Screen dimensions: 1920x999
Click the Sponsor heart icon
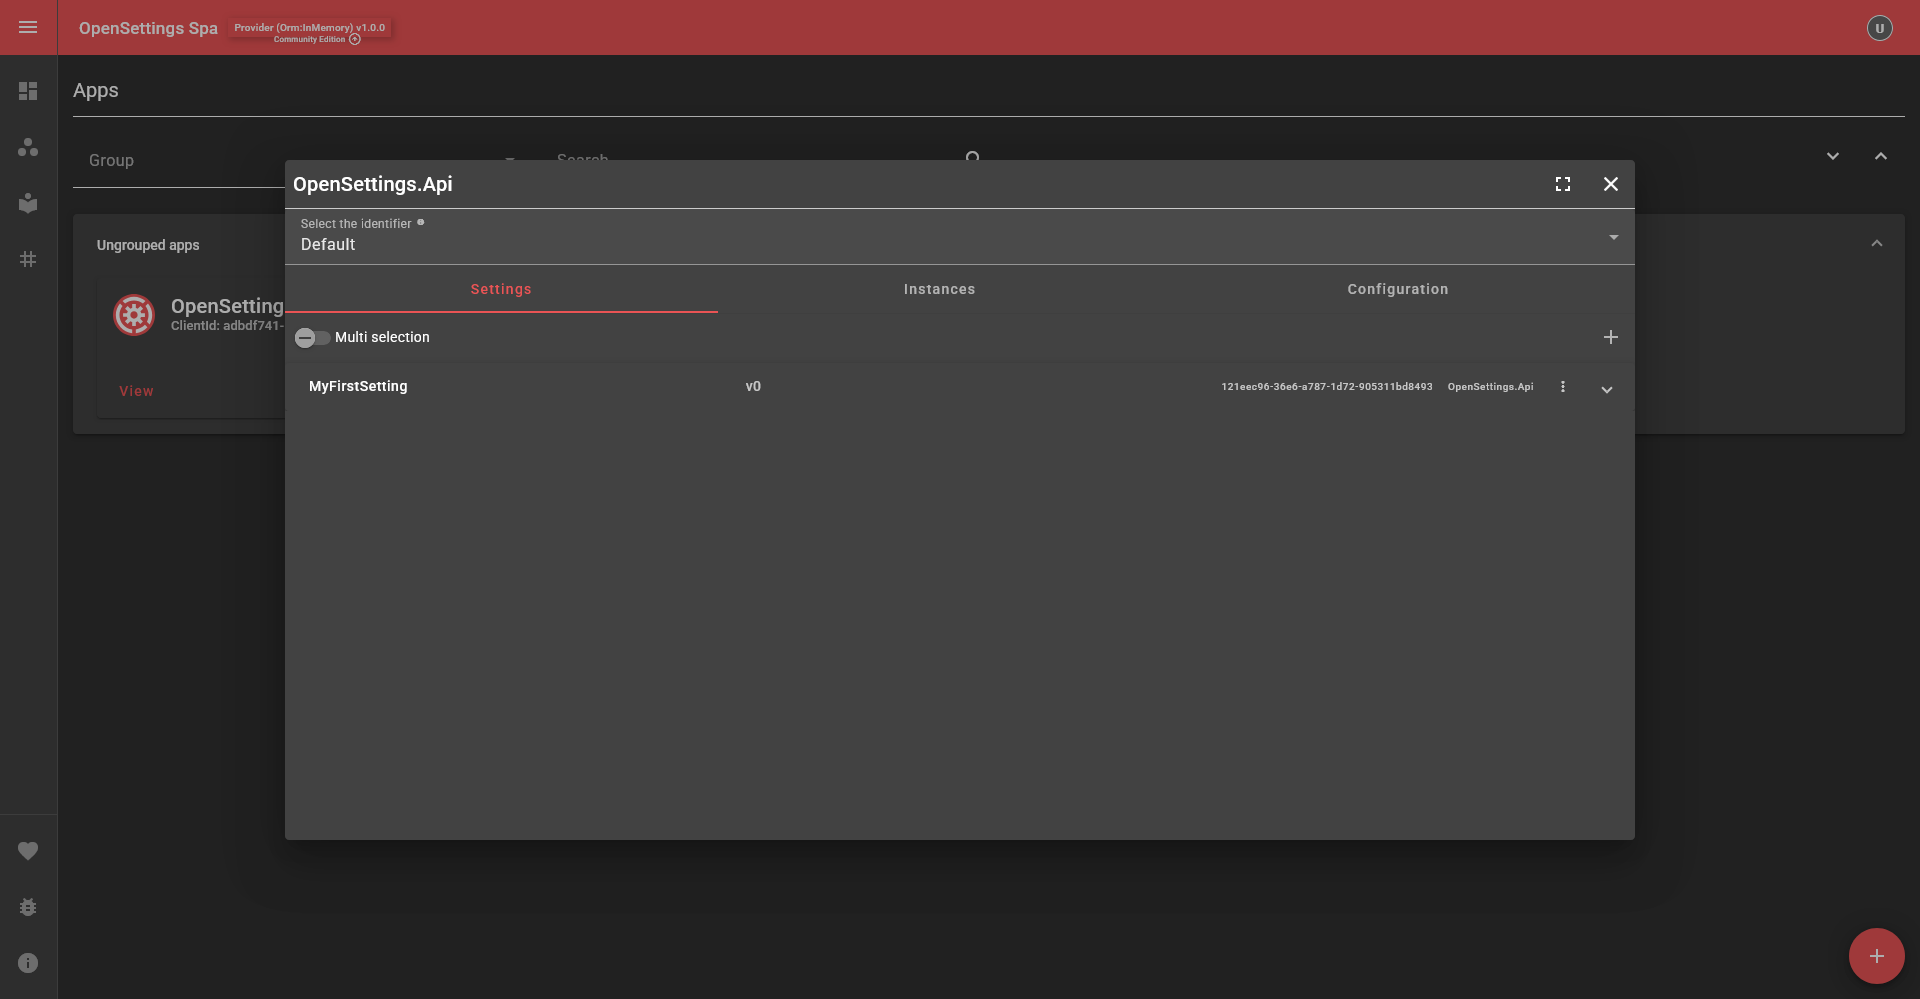tap(28, 851)
